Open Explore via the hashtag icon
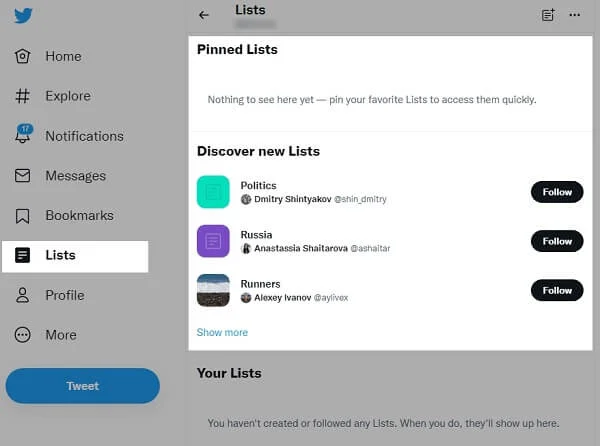600x446 pixels. tap(22, 96)
